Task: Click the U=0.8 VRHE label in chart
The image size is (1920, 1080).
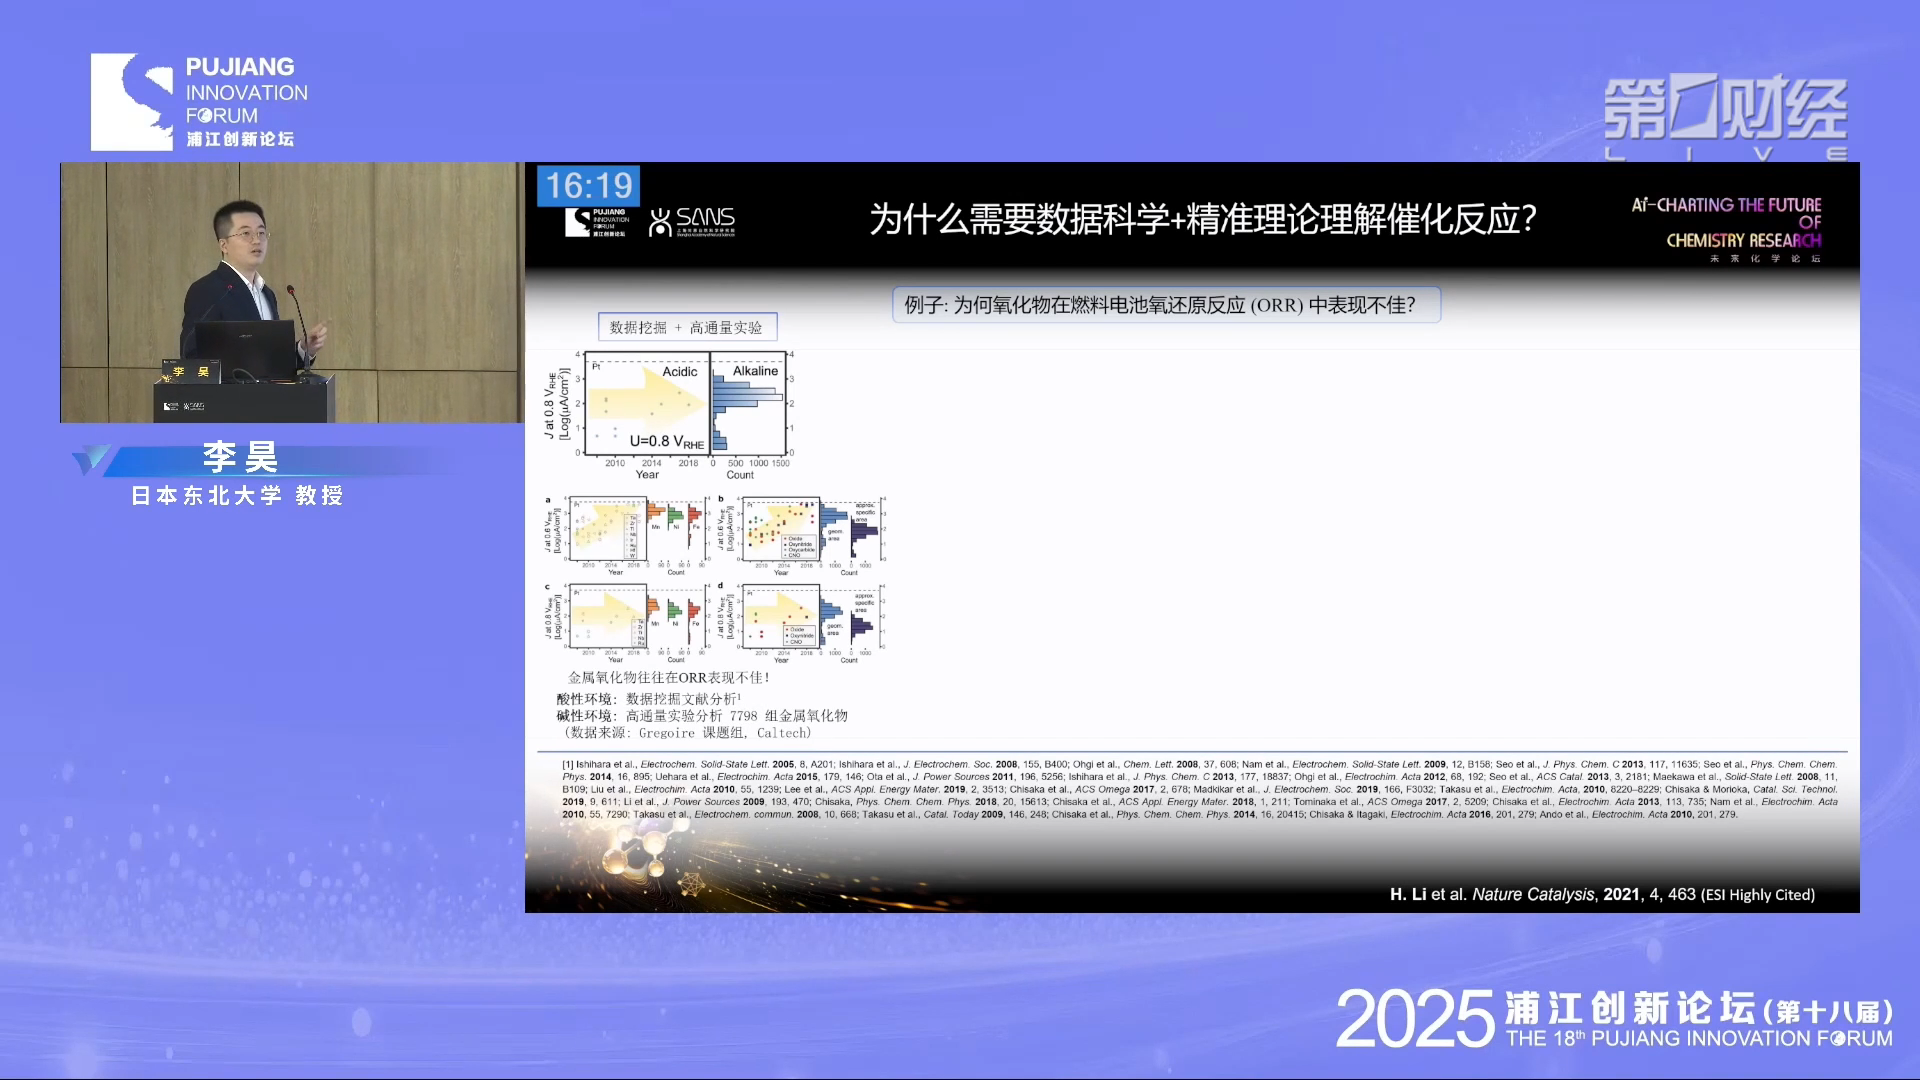Action: click(667, 442)
